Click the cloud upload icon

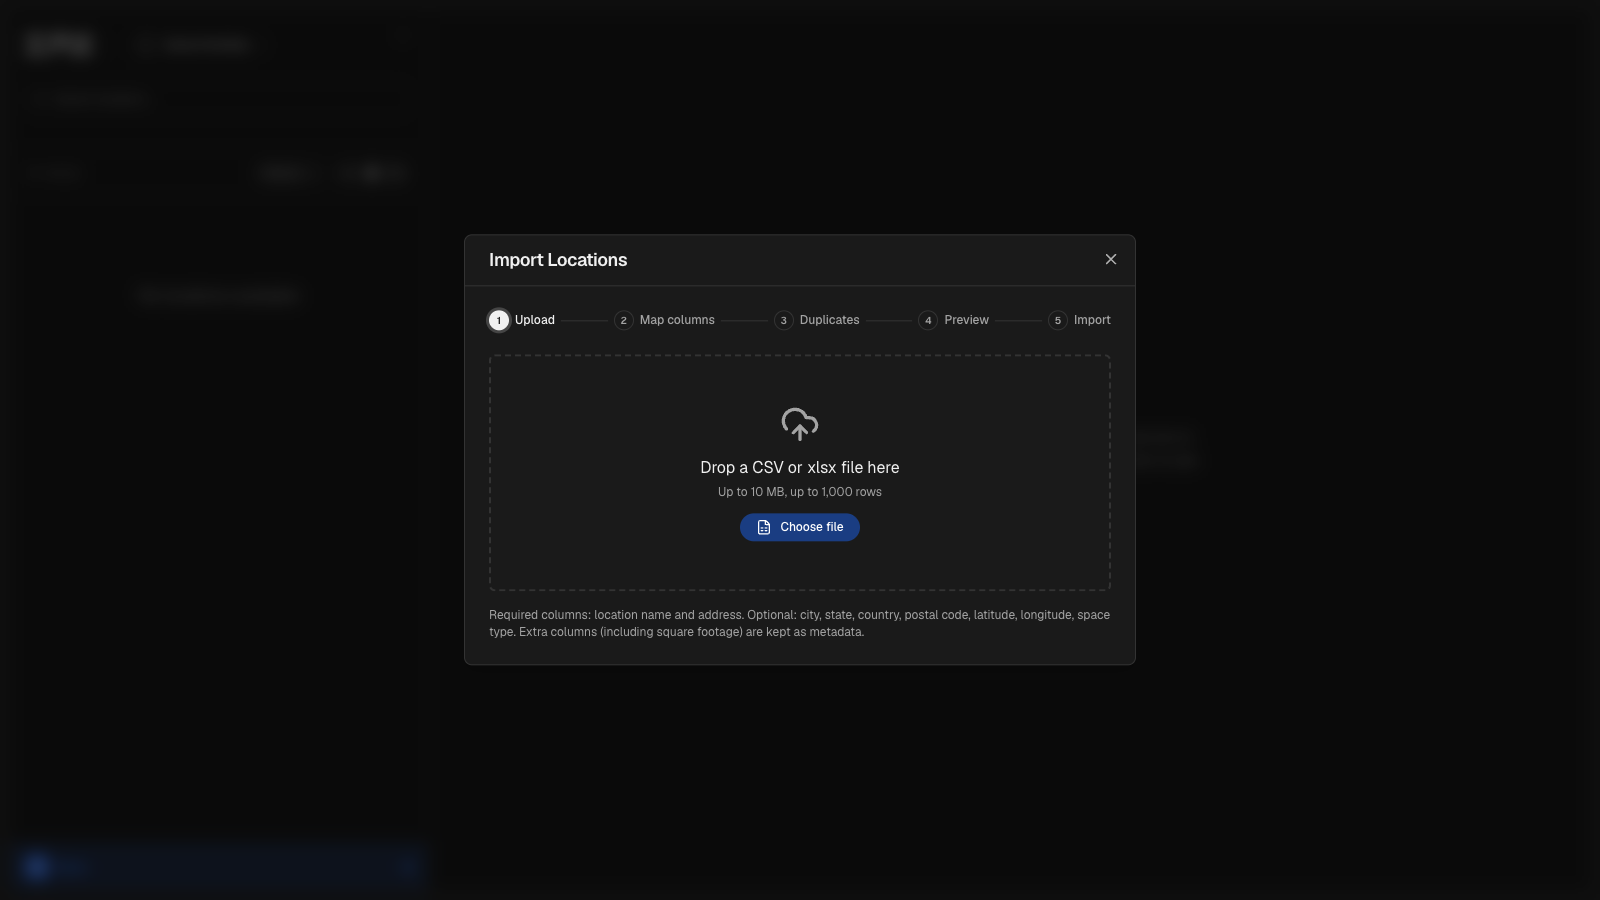click(x=799, y=424)
